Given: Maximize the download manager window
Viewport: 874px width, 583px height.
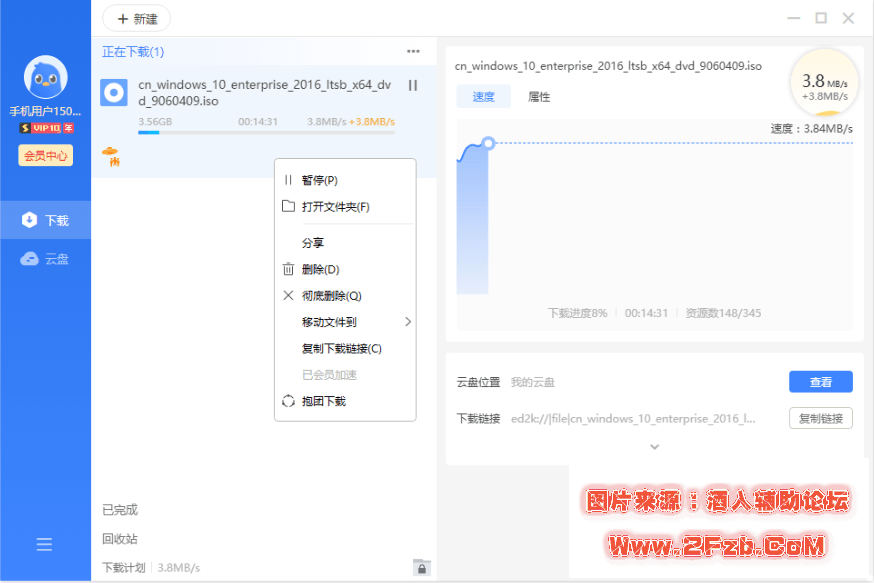Looking at the screenshot, I should pyautogui.click(x=820, y=18).
